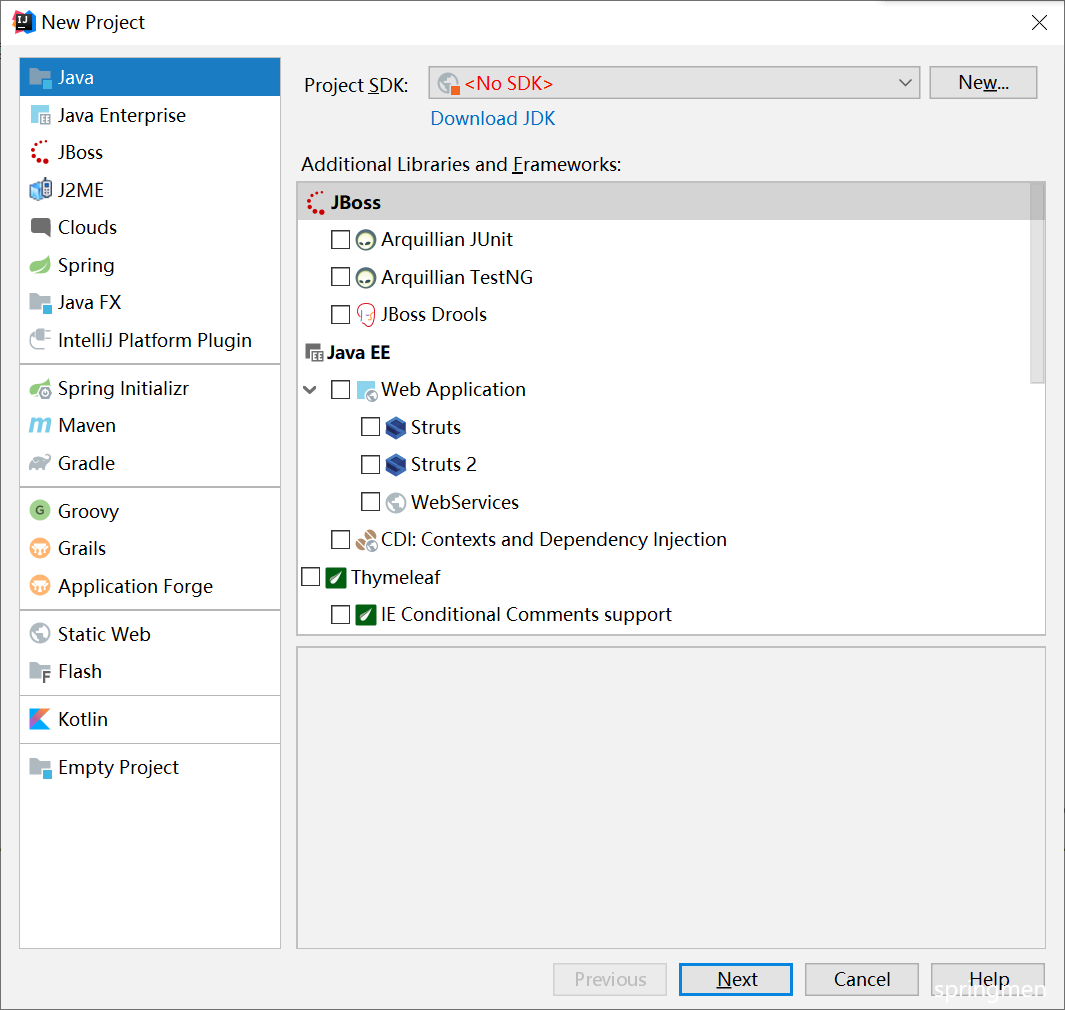Select the JBoss group header row
The width and height of the screenshot is (1065, 1010).
tap(664, 202)
